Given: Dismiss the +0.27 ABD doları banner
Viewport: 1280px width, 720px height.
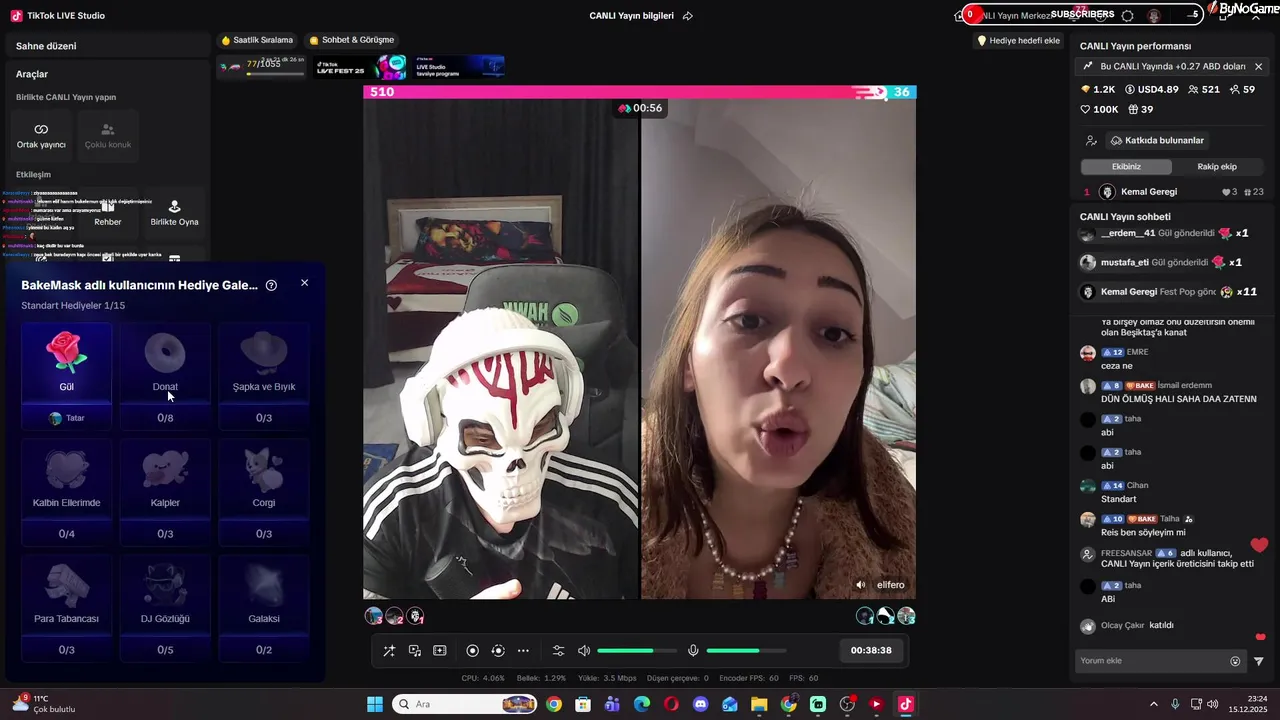Looking at the screenshot, I should (1258, 67).
